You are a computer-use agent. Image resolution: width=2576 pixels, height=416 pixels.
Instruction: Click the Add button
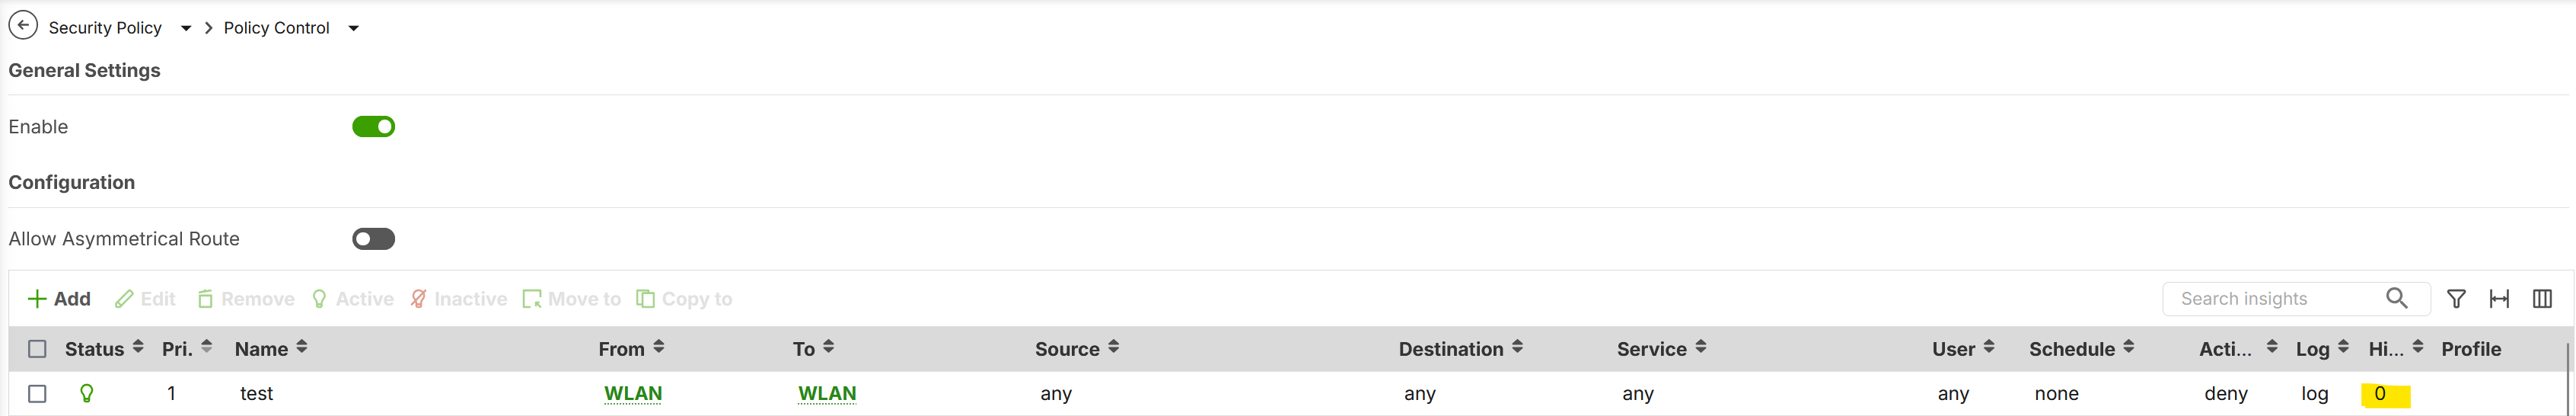pyautogui.click(x=59, y=299)
